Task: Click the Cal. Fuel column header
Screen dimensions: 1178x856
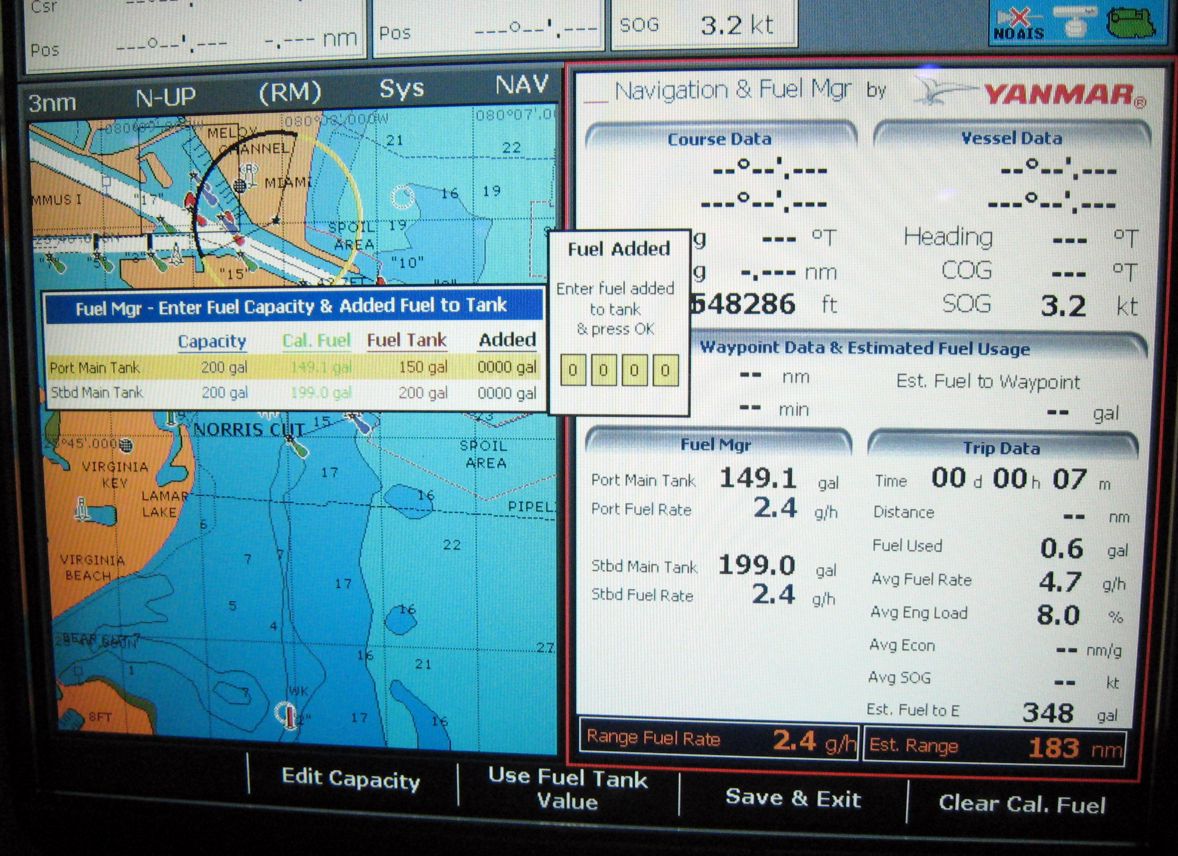Action: (x=316, y=340)
